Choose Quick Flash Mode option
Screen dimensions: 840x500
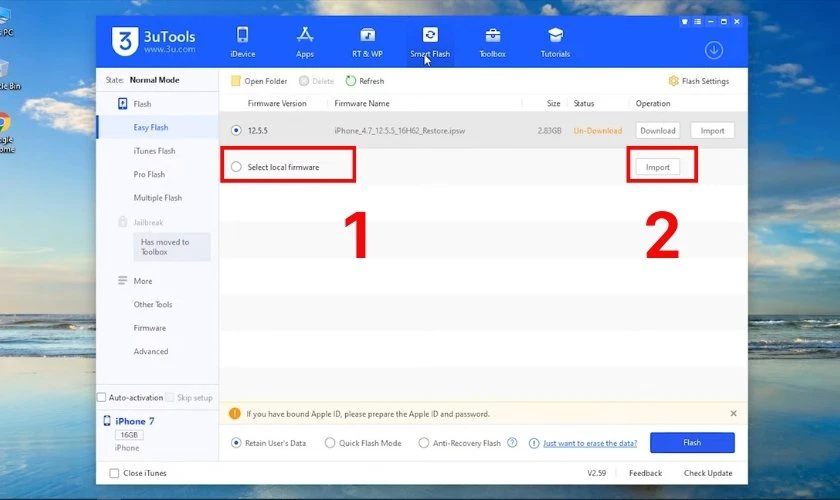click(330, 443)
